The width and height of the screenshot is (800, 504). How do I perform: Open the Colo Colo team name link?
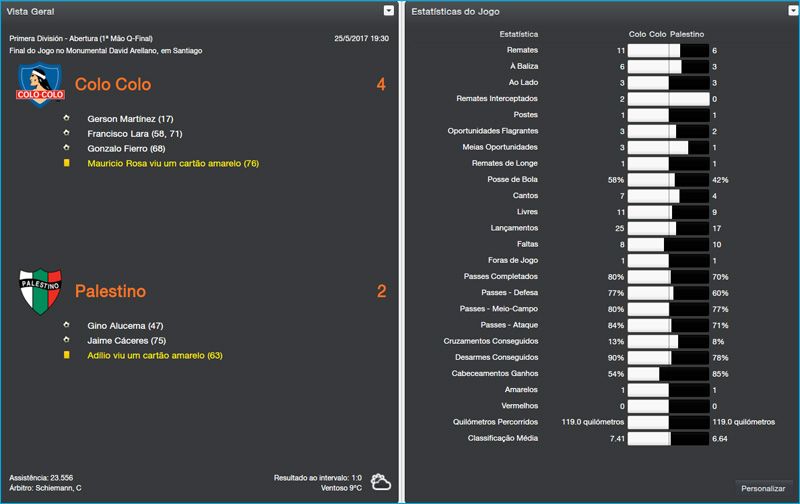(113, 85)
